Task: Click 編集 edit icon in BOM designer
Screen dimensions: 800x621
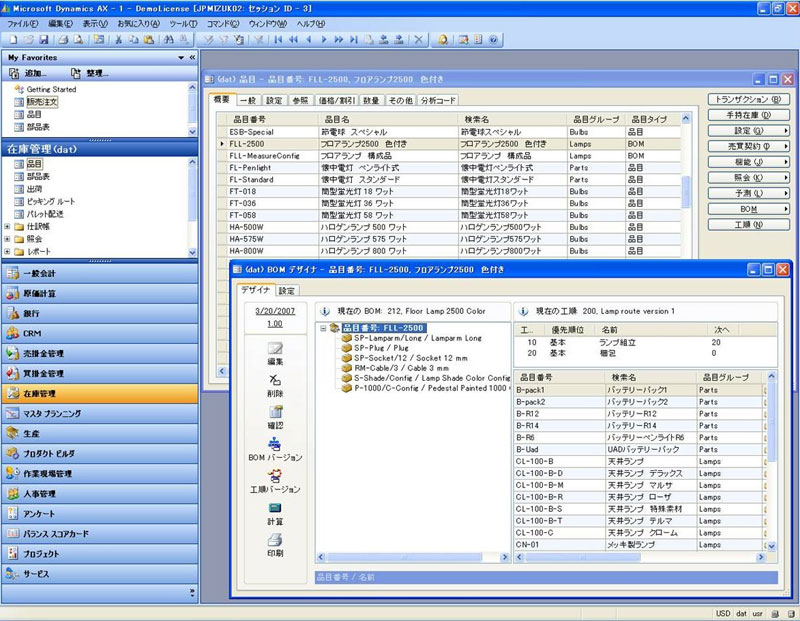Action: (x=275, y=354)
